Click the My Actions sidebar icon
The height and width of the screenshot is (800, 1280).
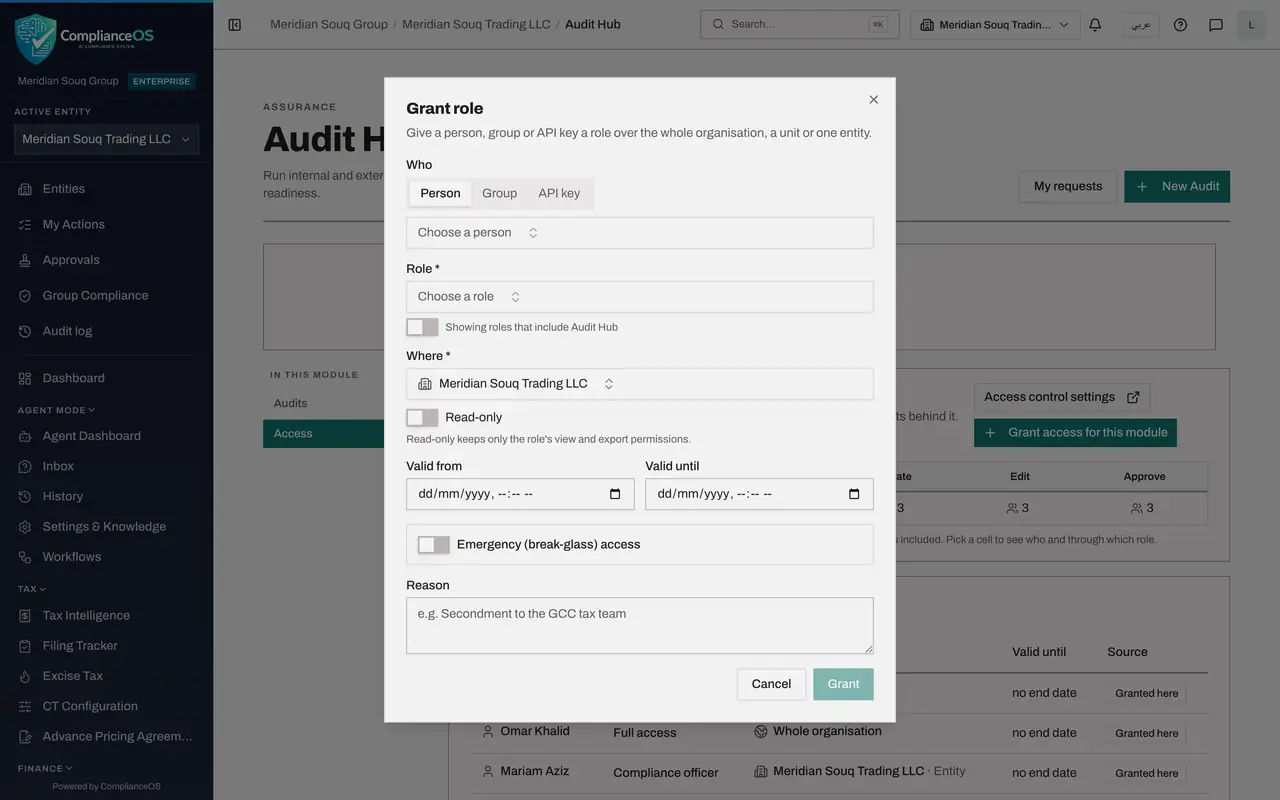[25, 225]
